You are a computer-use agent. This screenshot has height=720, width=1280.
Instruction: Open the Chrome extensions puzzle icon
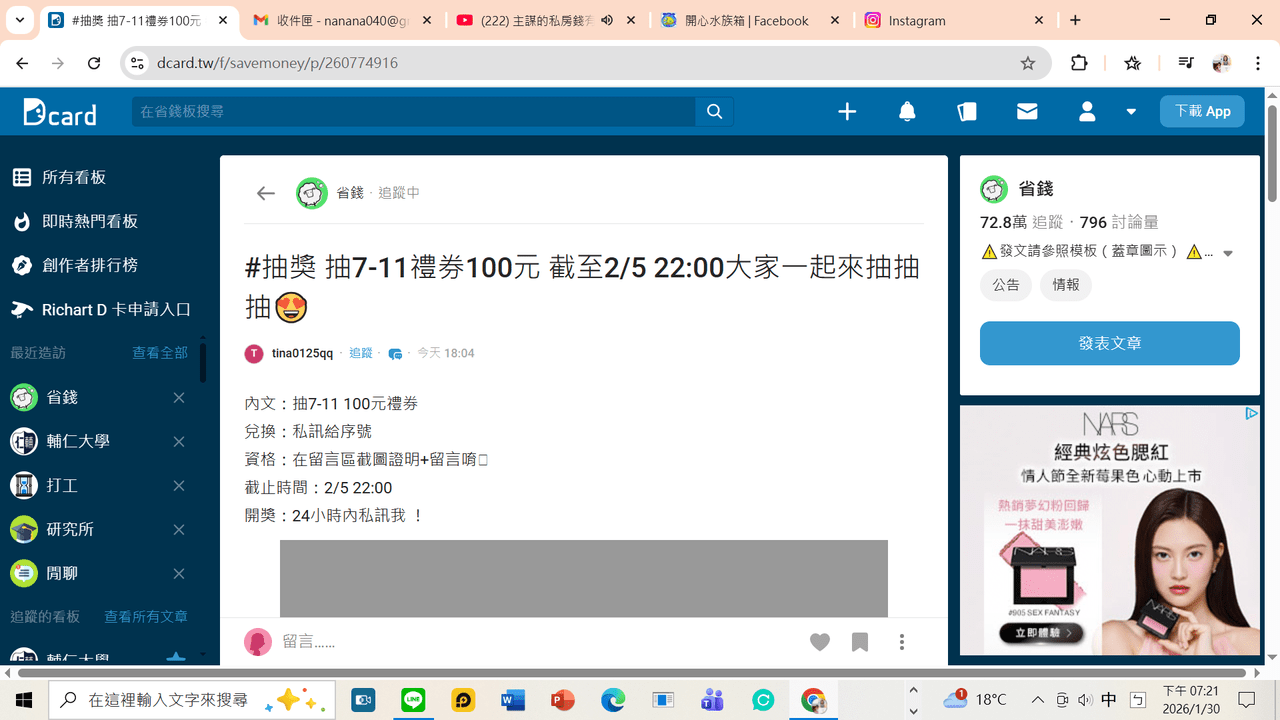1079,63
